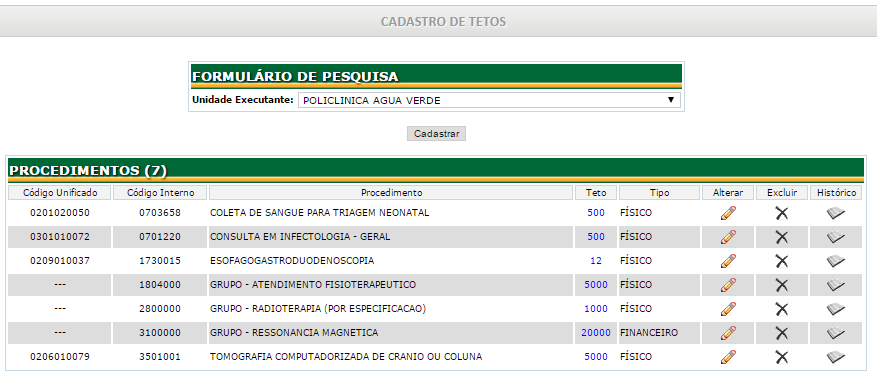The height and width of the screenshot is (378, 877).
Task: Edit the RESSONANCIA MAGNETICA group
Action: (728, 333)
